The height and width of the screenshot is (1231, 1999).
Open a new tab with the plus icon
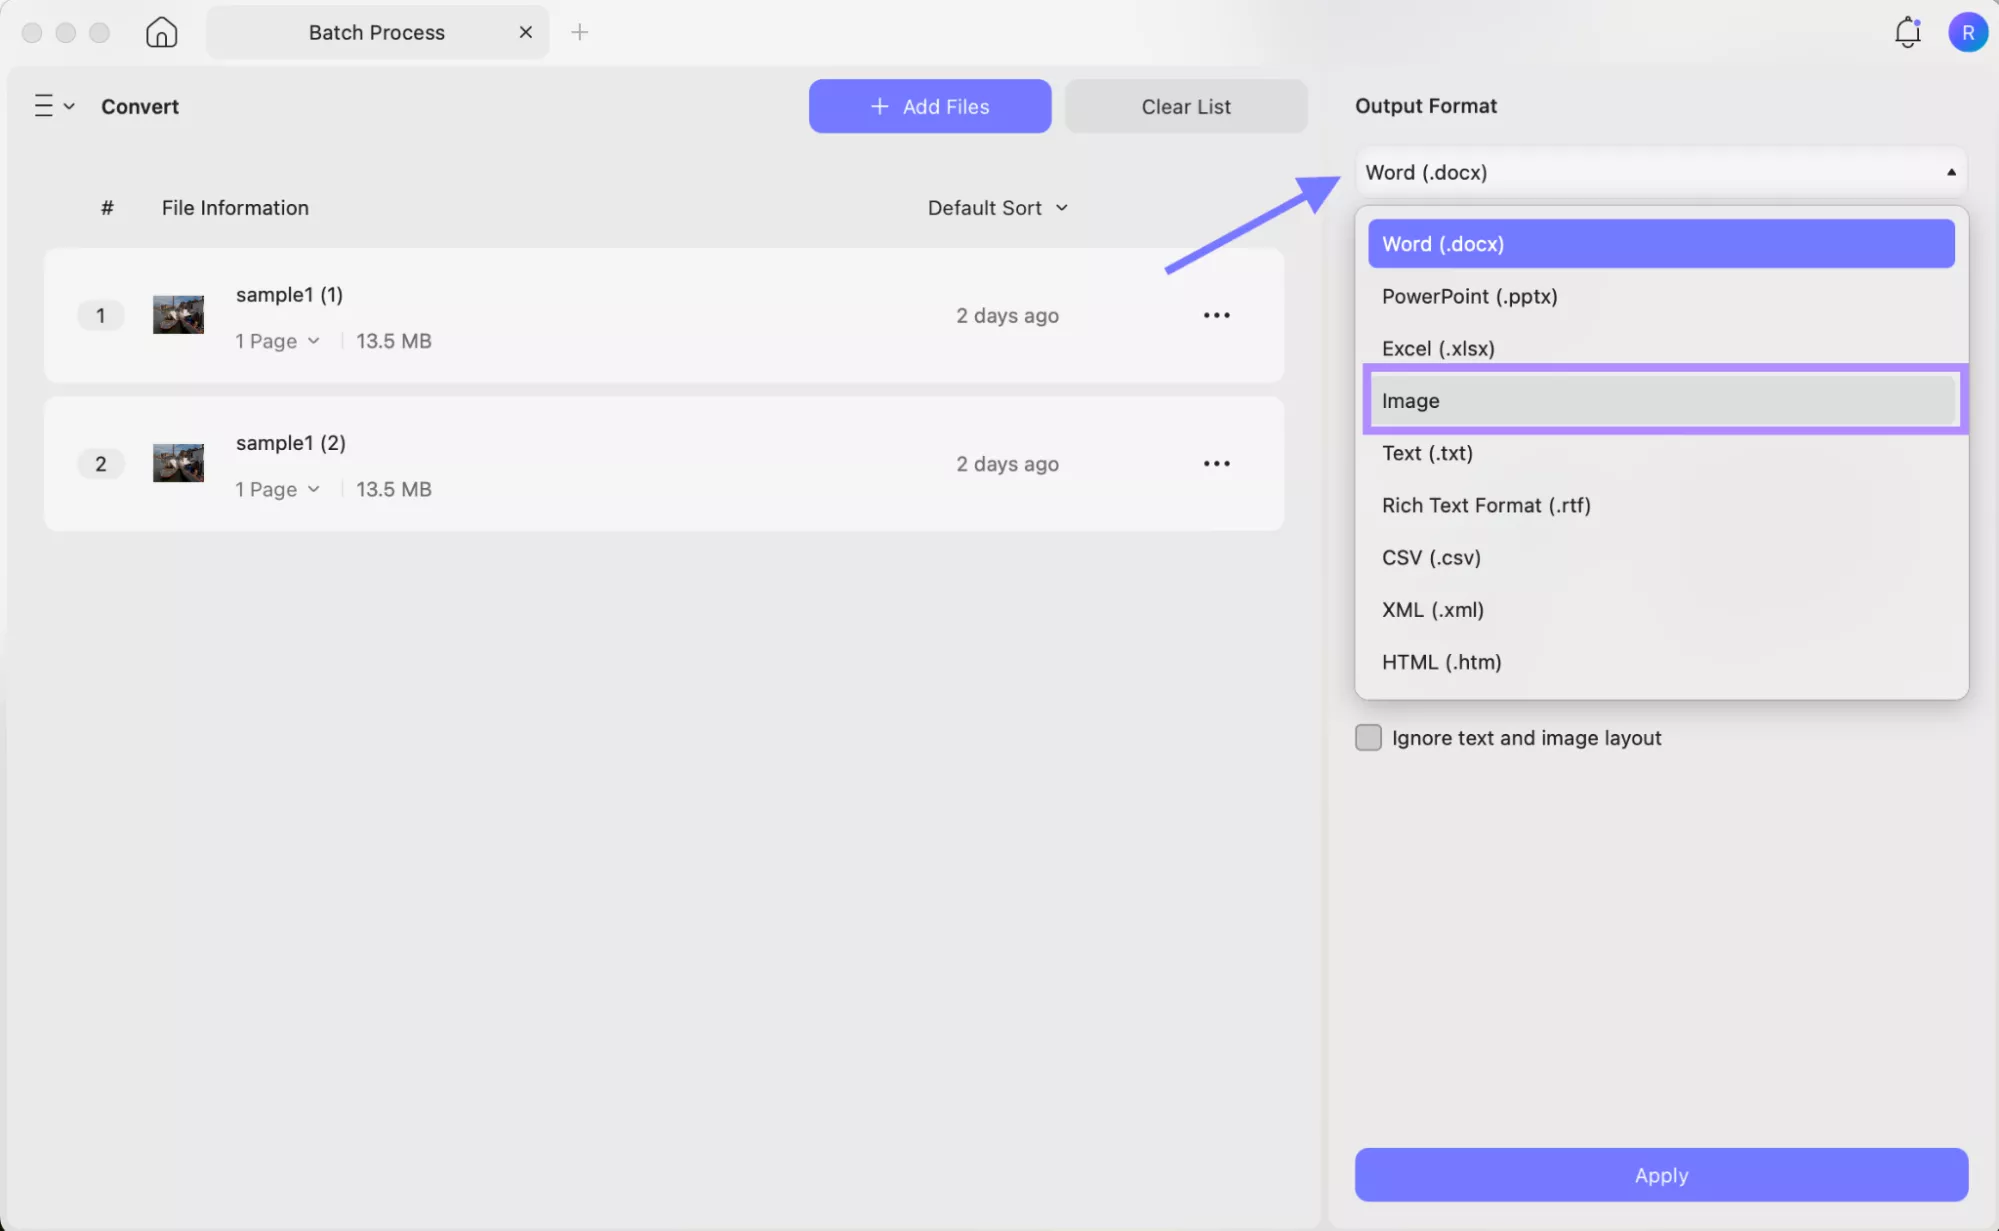click(x=580, y=32)
